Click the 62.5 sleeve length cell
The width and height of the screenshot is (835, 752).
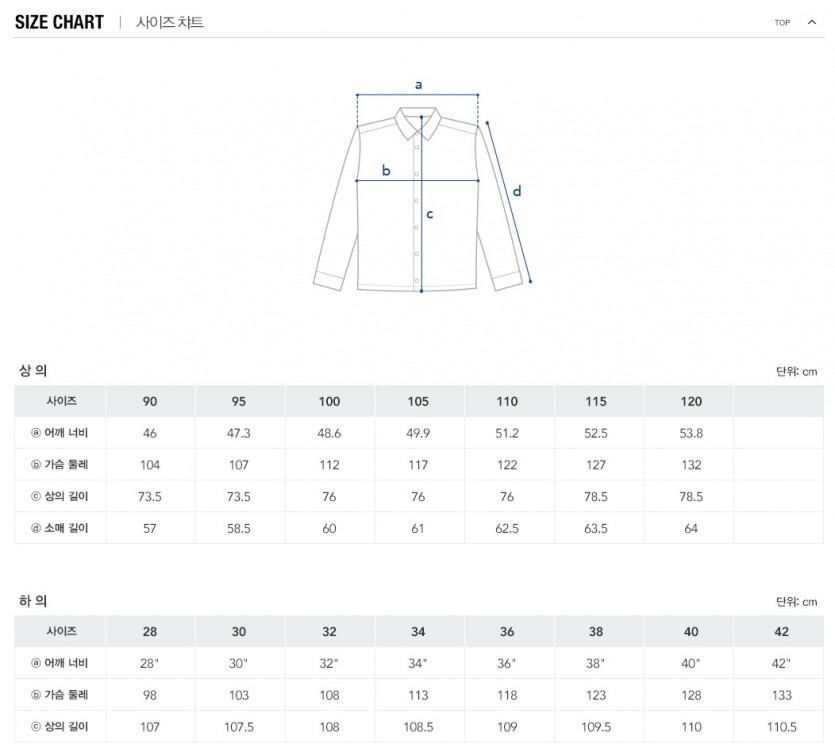click(x=507, y=528)
